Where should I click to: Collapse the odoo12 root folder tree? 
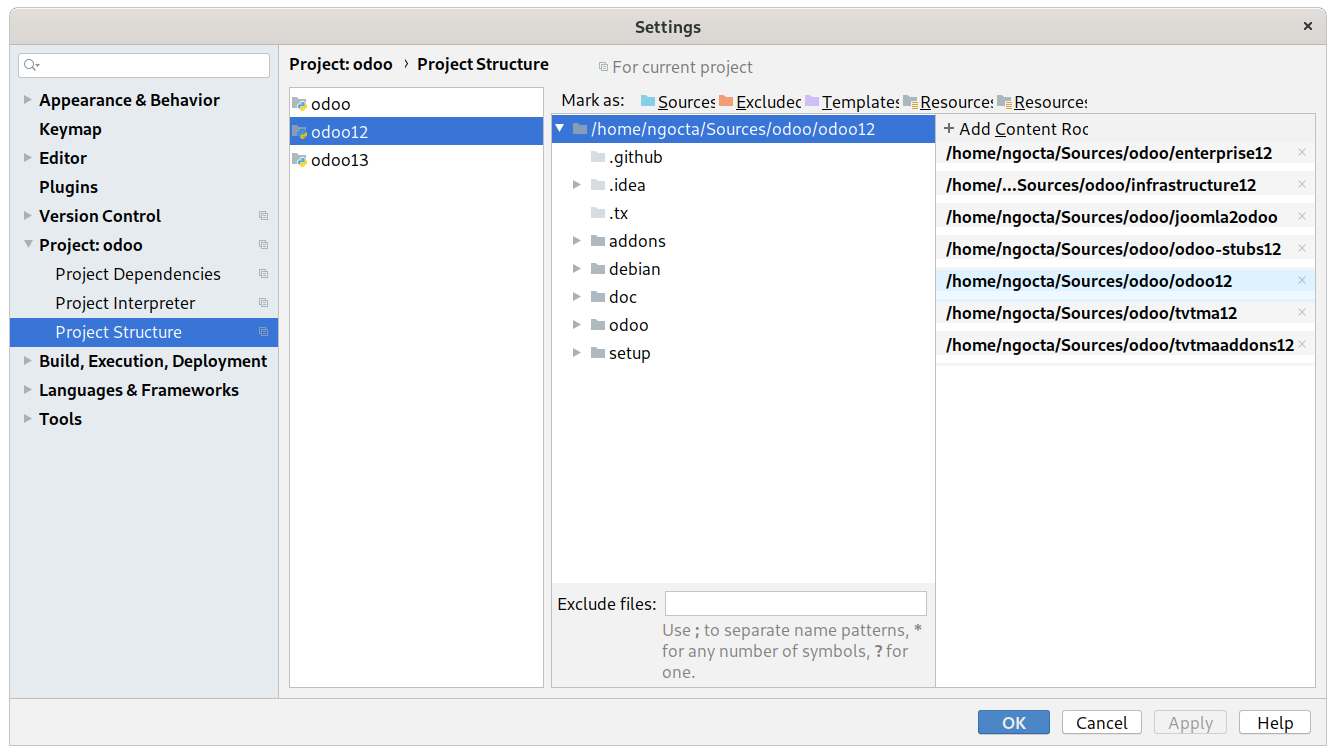[560, 129]
